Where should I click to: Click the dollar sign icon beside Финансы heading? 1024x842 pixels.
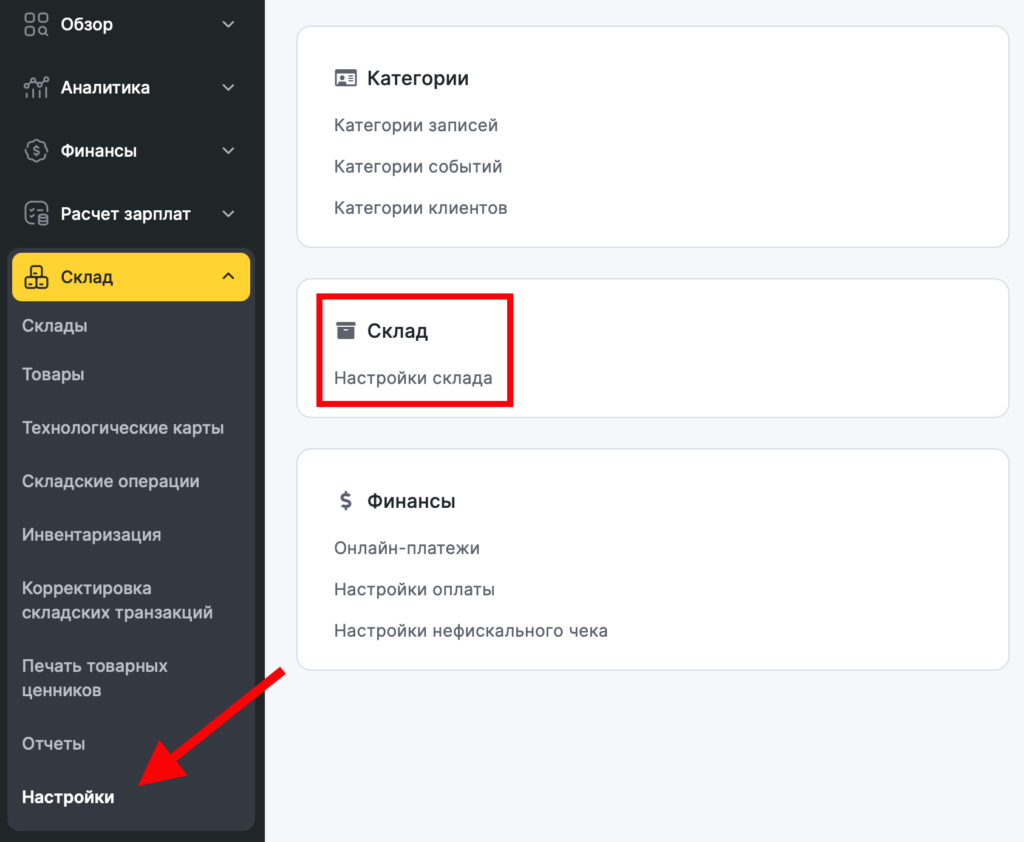[346, 501]
